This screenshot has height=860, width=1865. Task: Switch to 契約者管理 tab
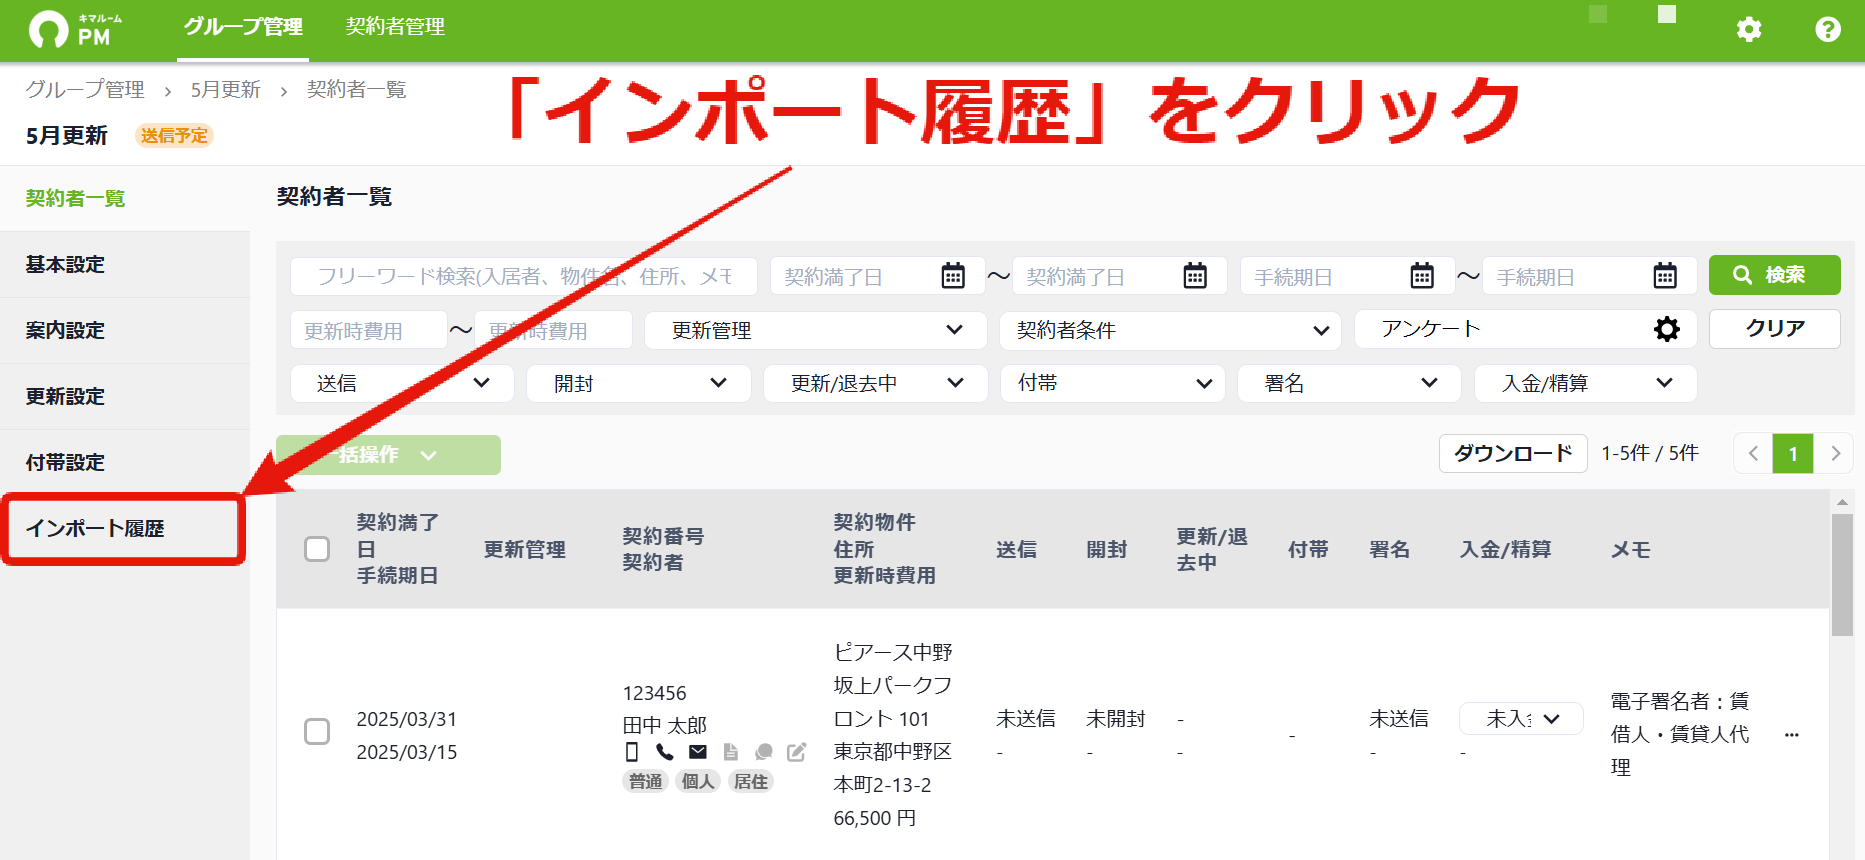pyautogui.click(x=395, y=27)
